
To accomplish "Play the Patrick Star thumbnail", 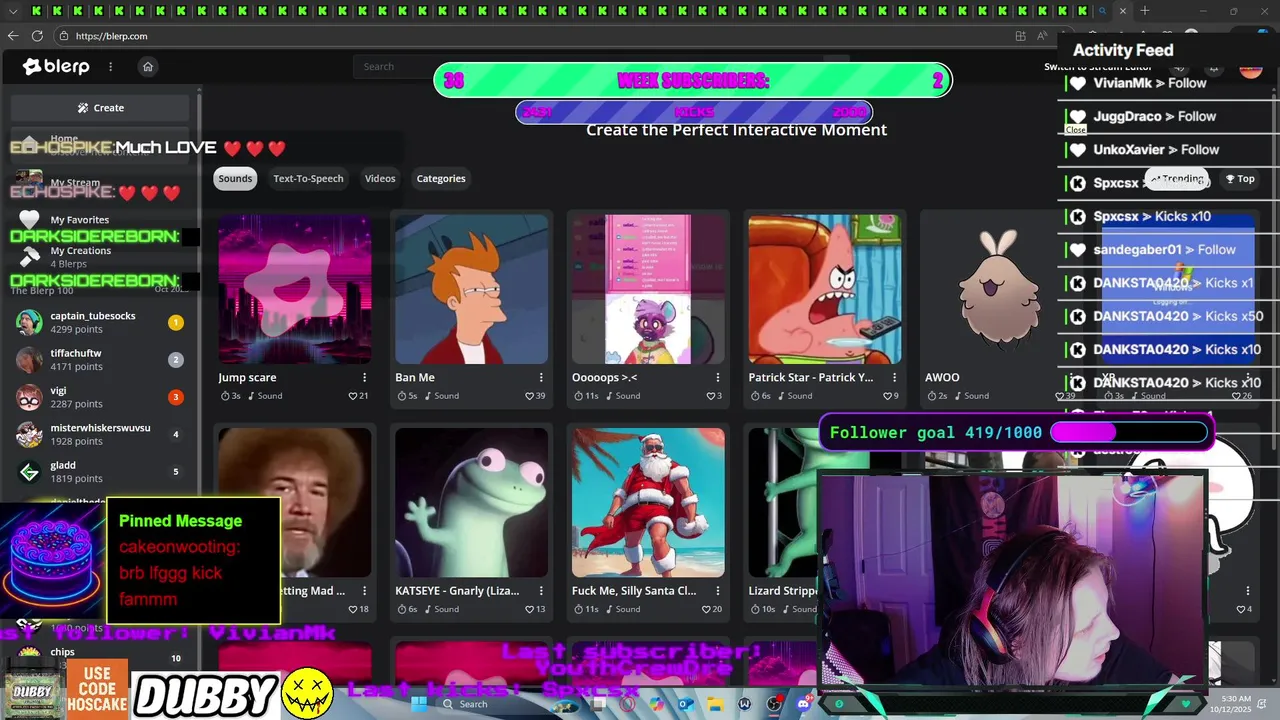I will pyautogui.click(x=824, y=289).
